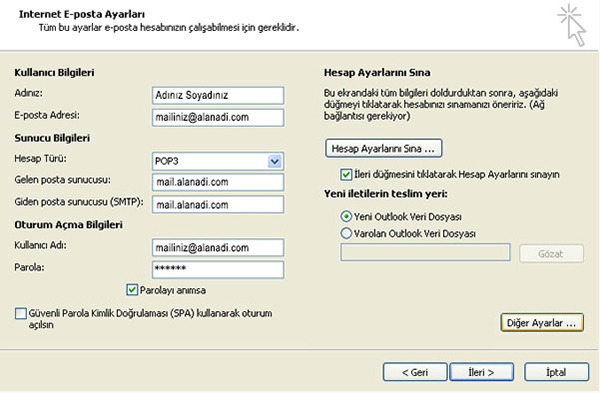600x393 pixels.
Task: Click the Sunucu Bilgileri heading
Action: tap(52, 138)
